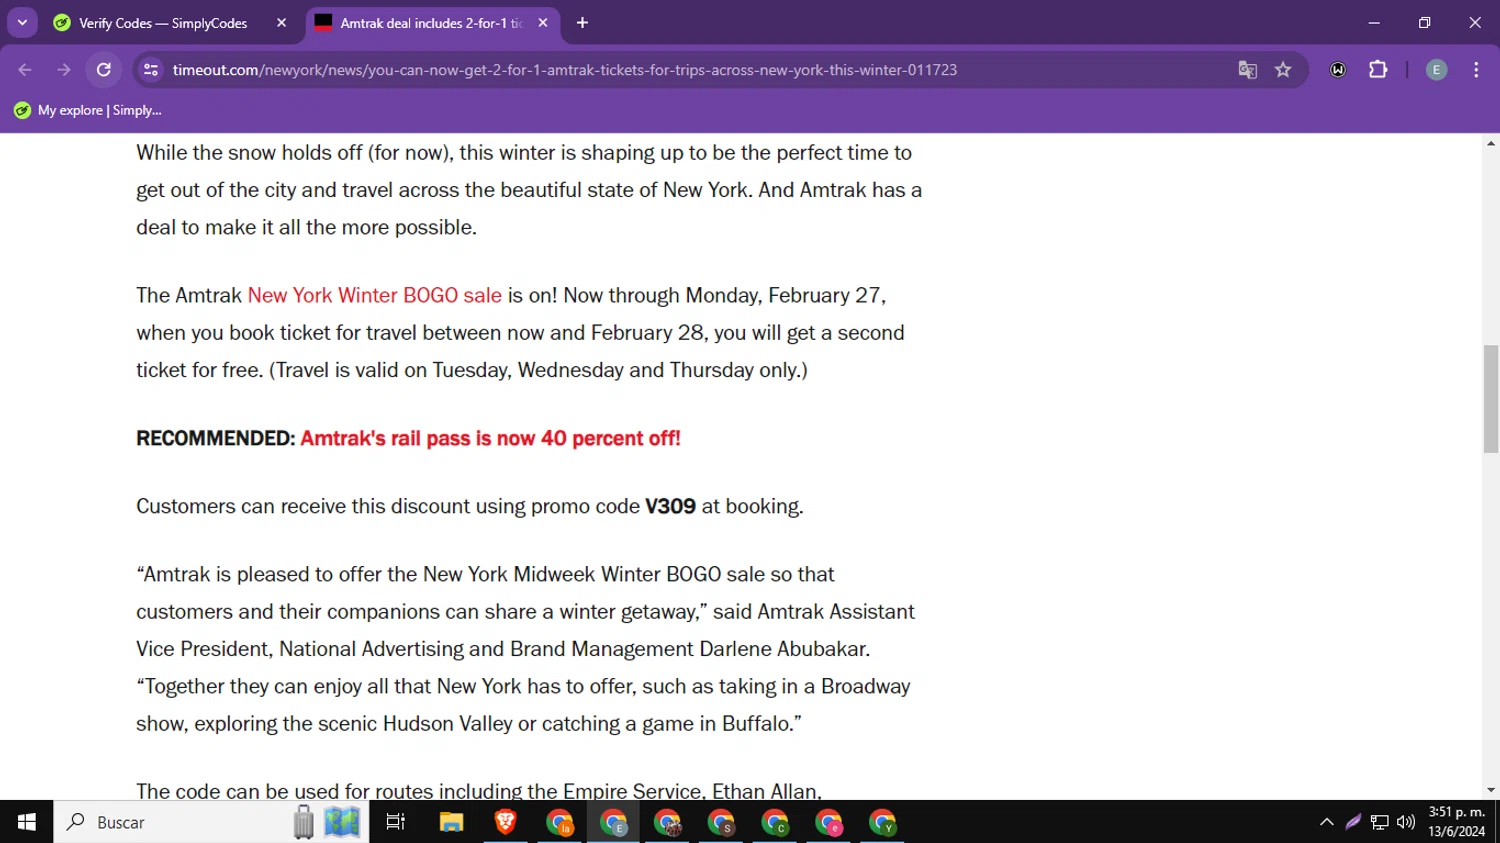The width and height of the screenshot is (1500, 843).
Task: Open a new browser tab
Action: (582, 23)
